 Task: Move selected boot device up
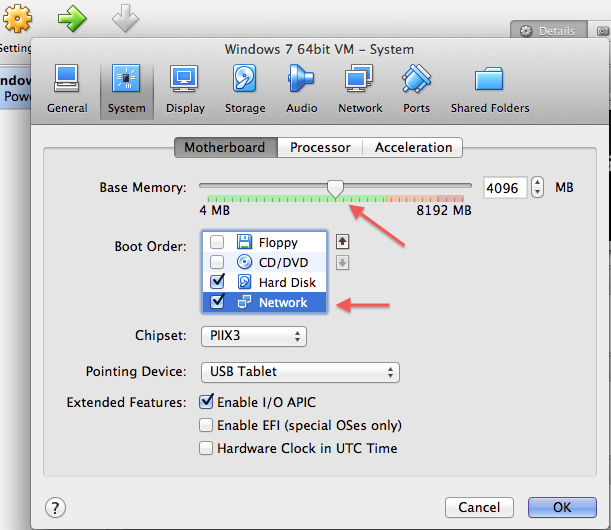pos(342,241)
